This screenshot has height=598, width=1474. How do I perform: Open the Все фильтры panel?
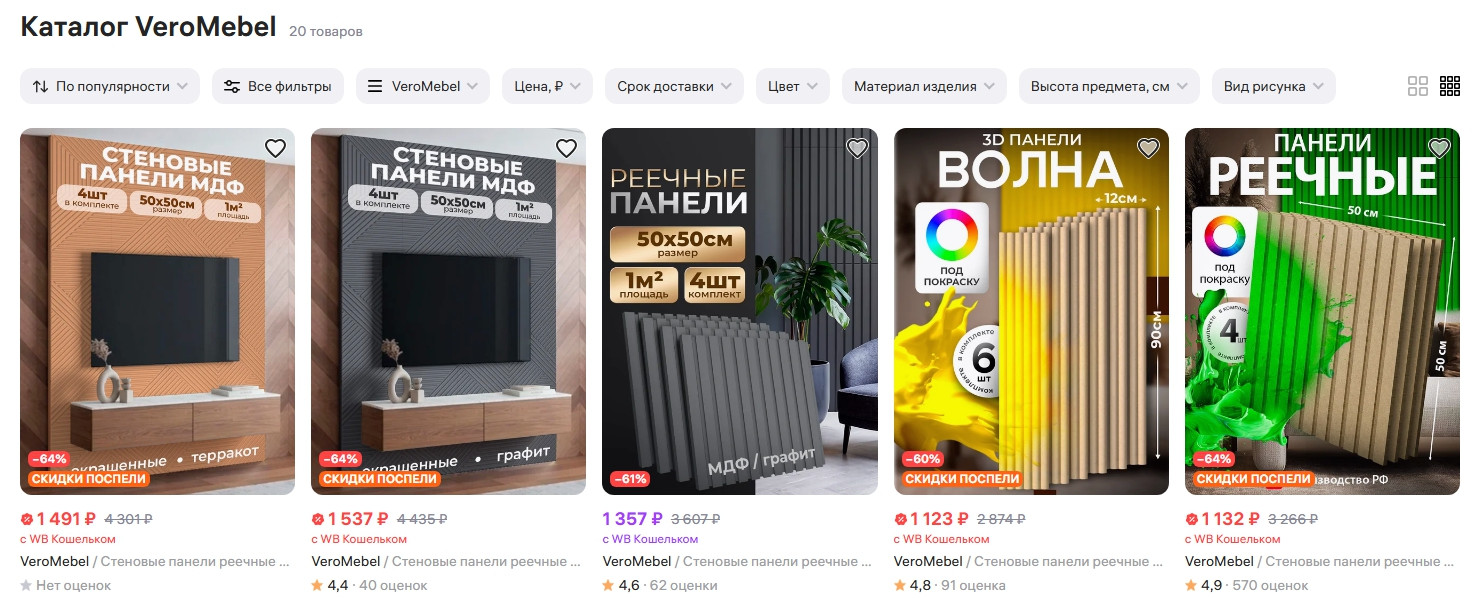pos(278,86)
